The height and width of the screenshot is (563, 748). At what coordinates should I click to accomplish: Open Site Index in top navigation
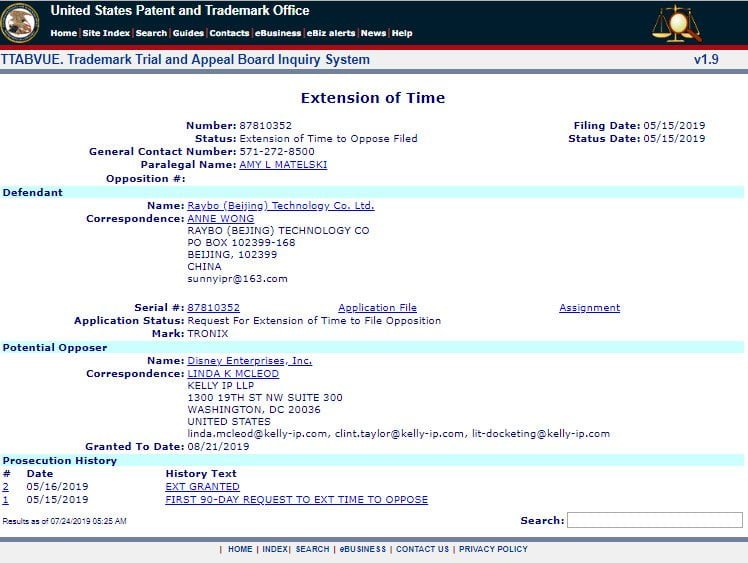pos(106,33)
